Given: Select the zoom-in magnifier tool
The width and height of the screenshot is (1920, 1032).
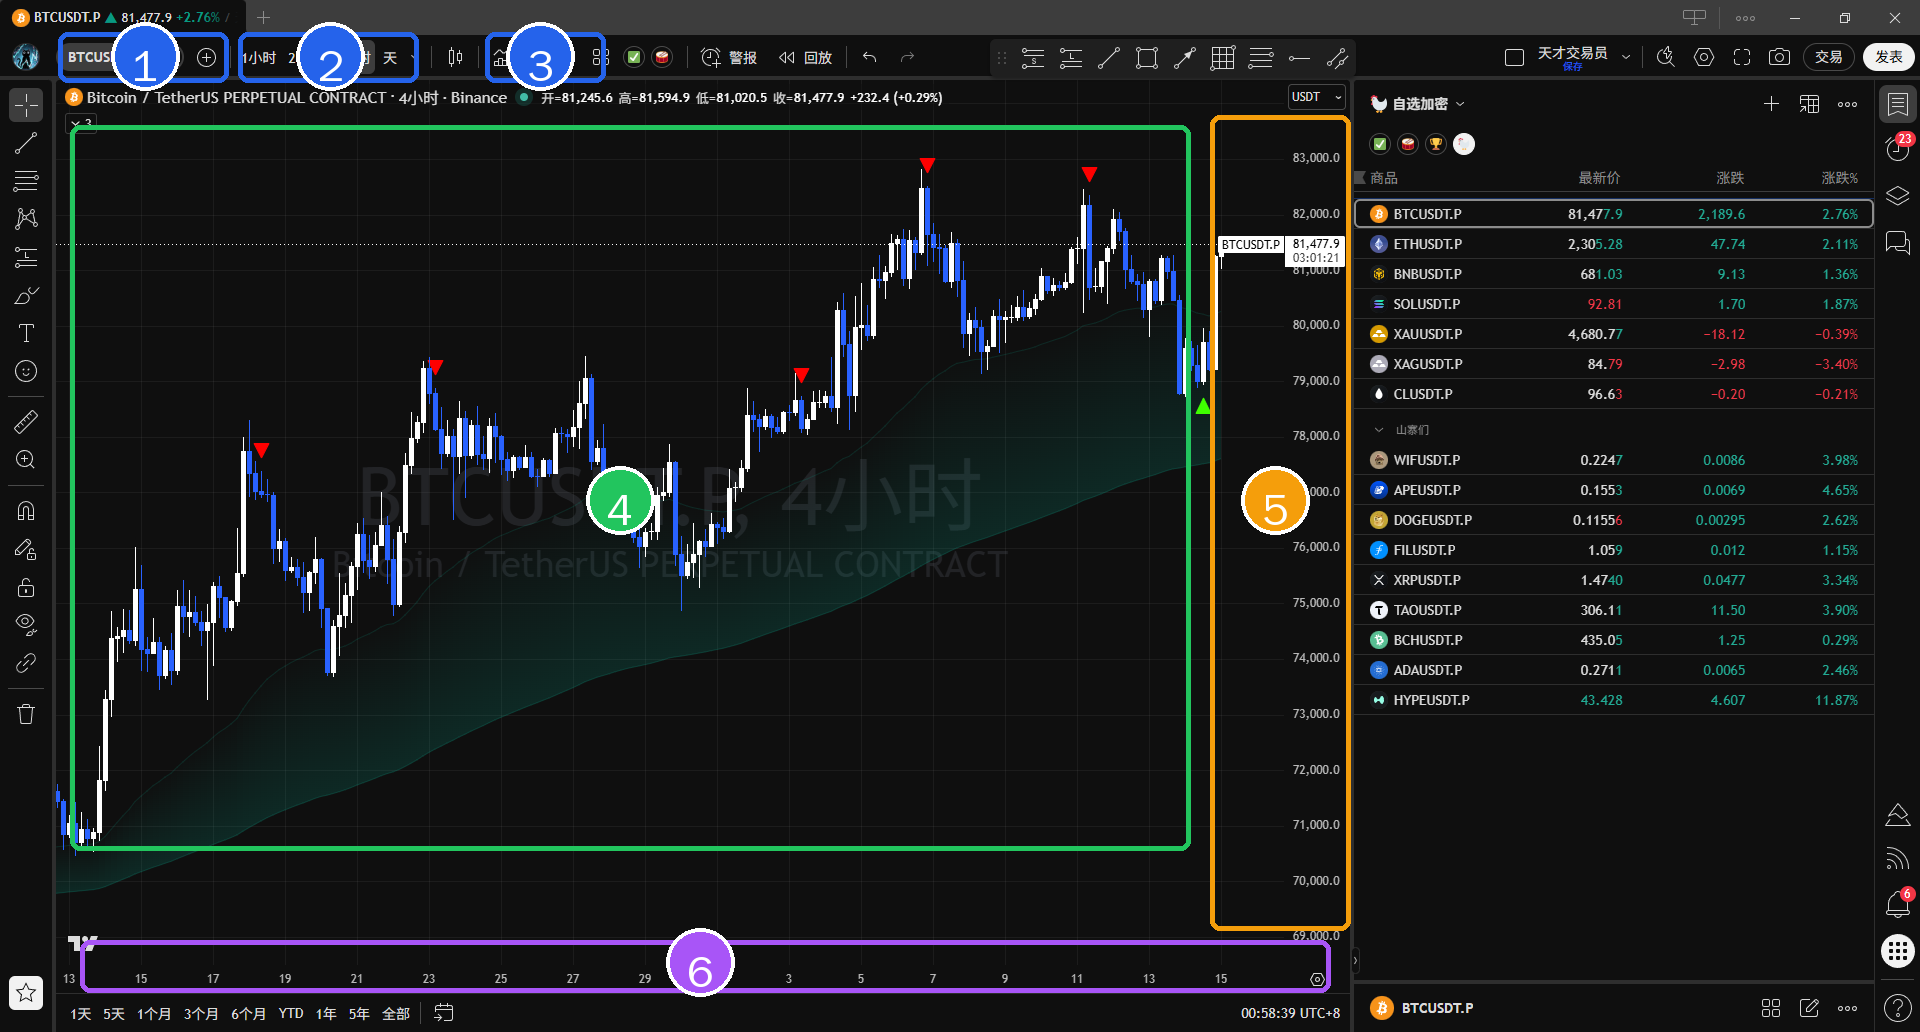Looking at the screenshot, I should (26, 460).
